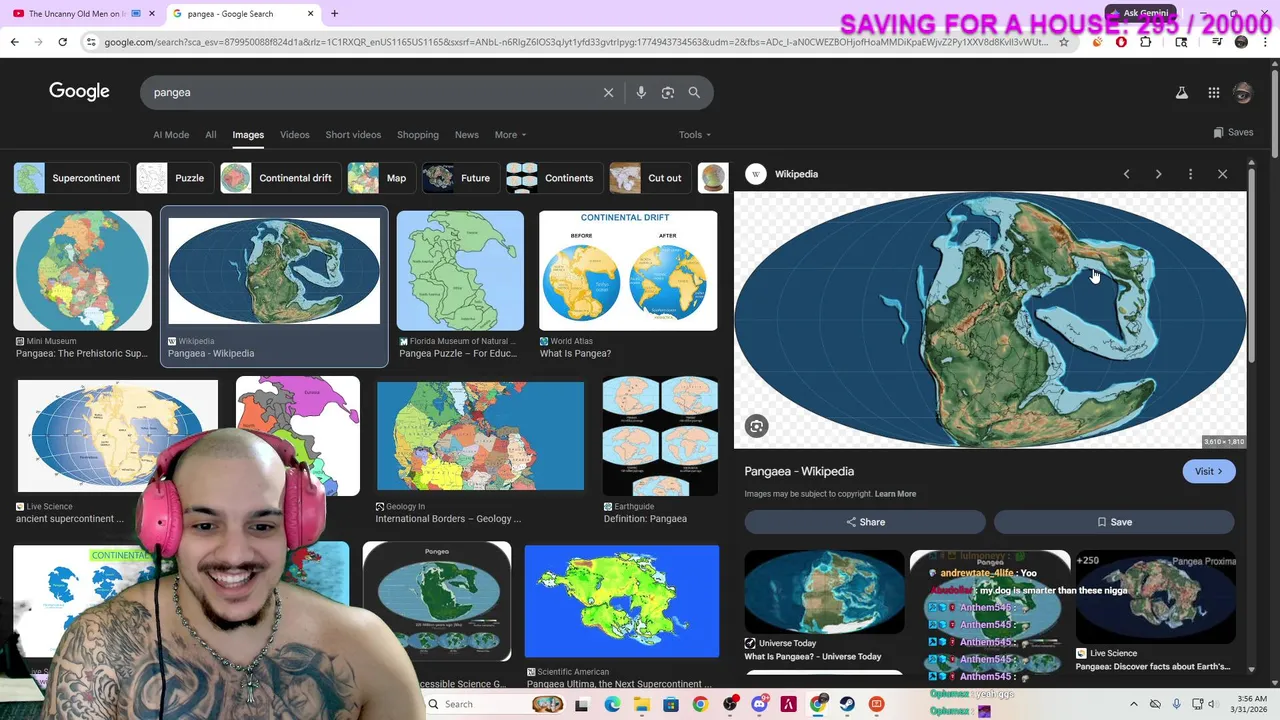Close the pangea Google Search tab
The height and width of the screenshot is (720, 1280).
(310, 14)
